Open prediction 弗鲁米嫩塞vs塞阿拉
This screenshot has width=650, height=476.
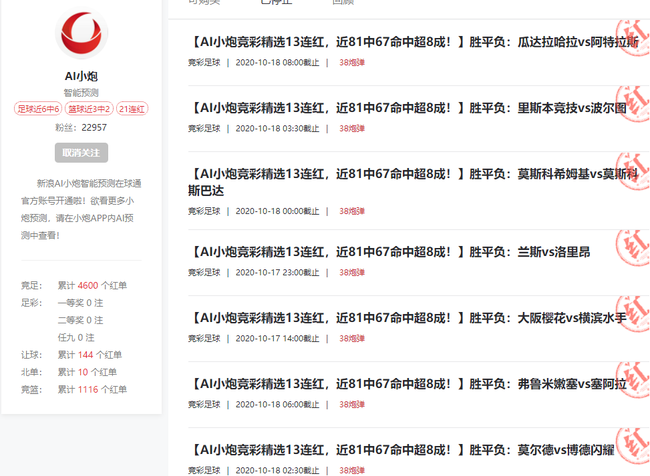(x=407, y=384)
